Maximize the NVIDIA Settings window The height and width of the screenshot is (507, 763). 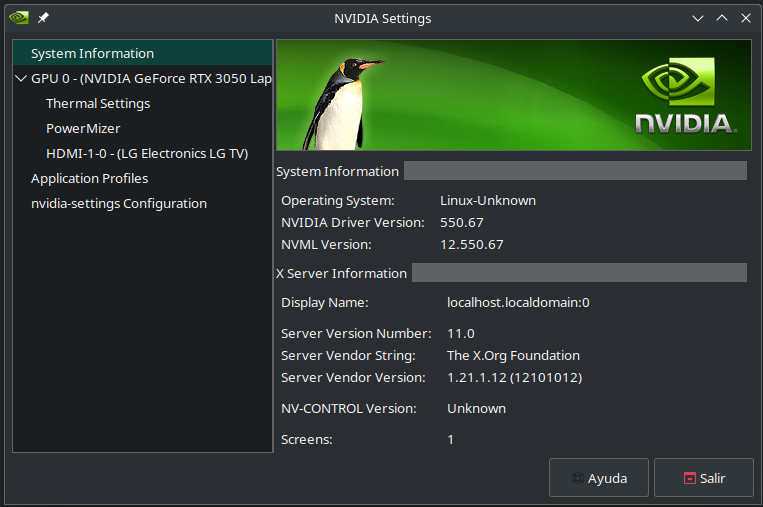[722, 18]
